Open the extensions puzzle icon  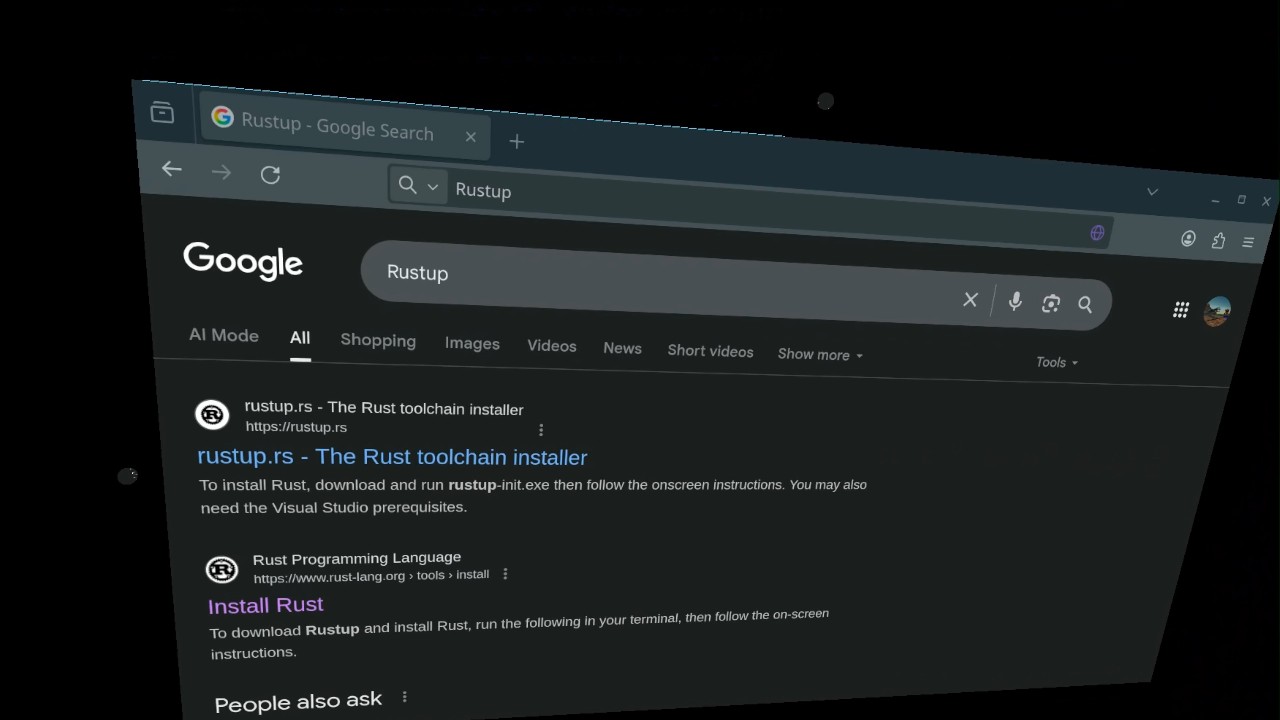coord(1218,241)
